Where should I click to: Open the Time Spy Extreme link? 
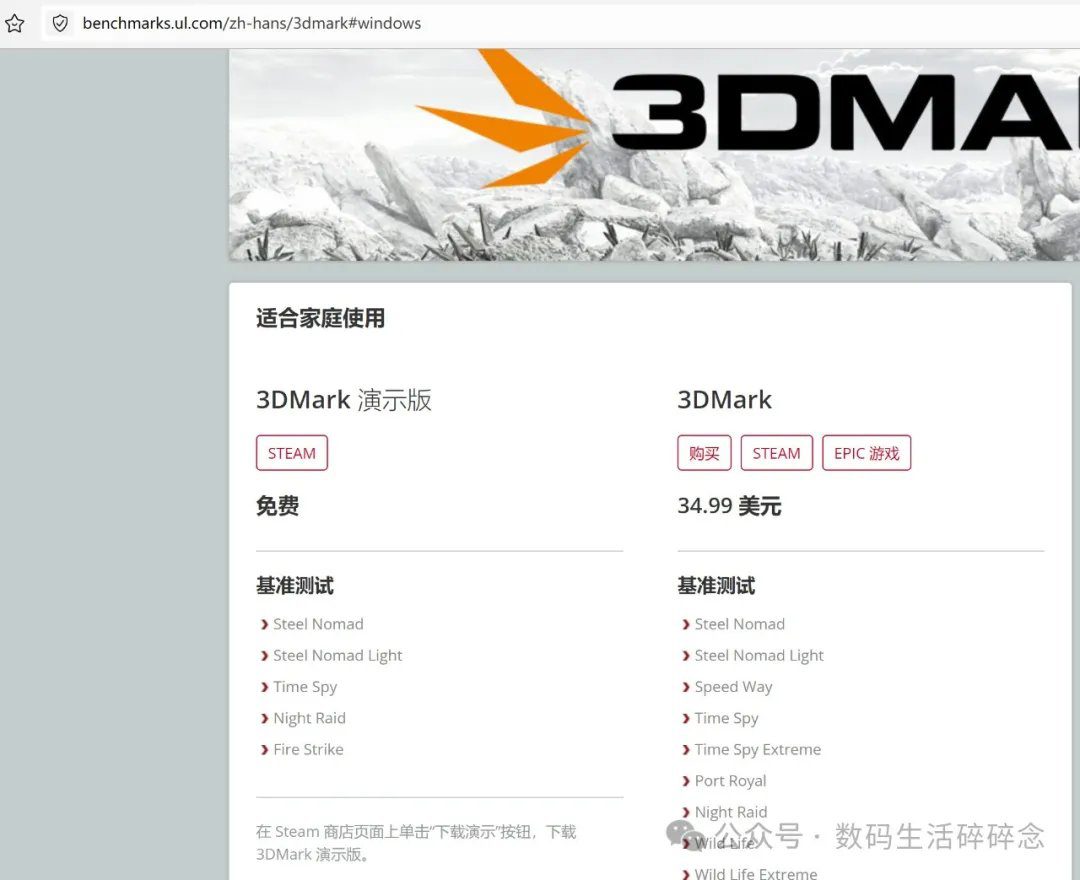tap(757, 749)
